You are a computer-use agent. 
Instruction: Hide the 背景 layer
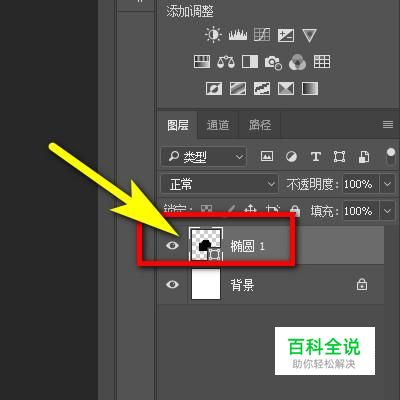pyautogui.click(x=172, y=284)
